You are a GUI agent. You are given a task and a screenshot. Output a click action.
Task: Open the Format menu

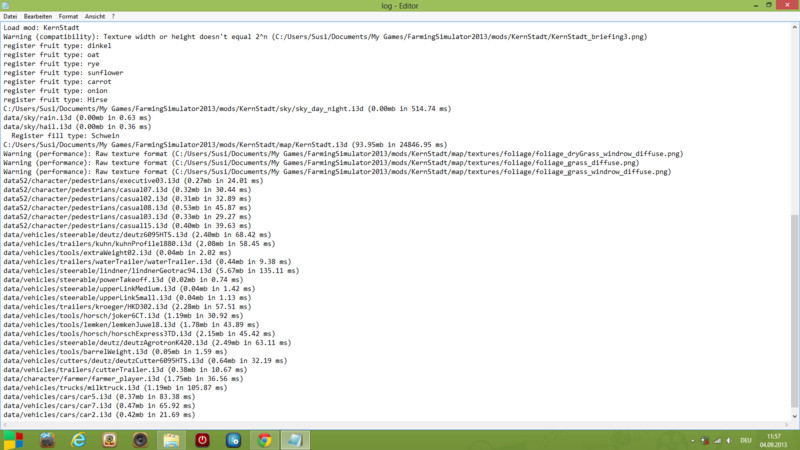pyautogui.click(x=68, y=17)
